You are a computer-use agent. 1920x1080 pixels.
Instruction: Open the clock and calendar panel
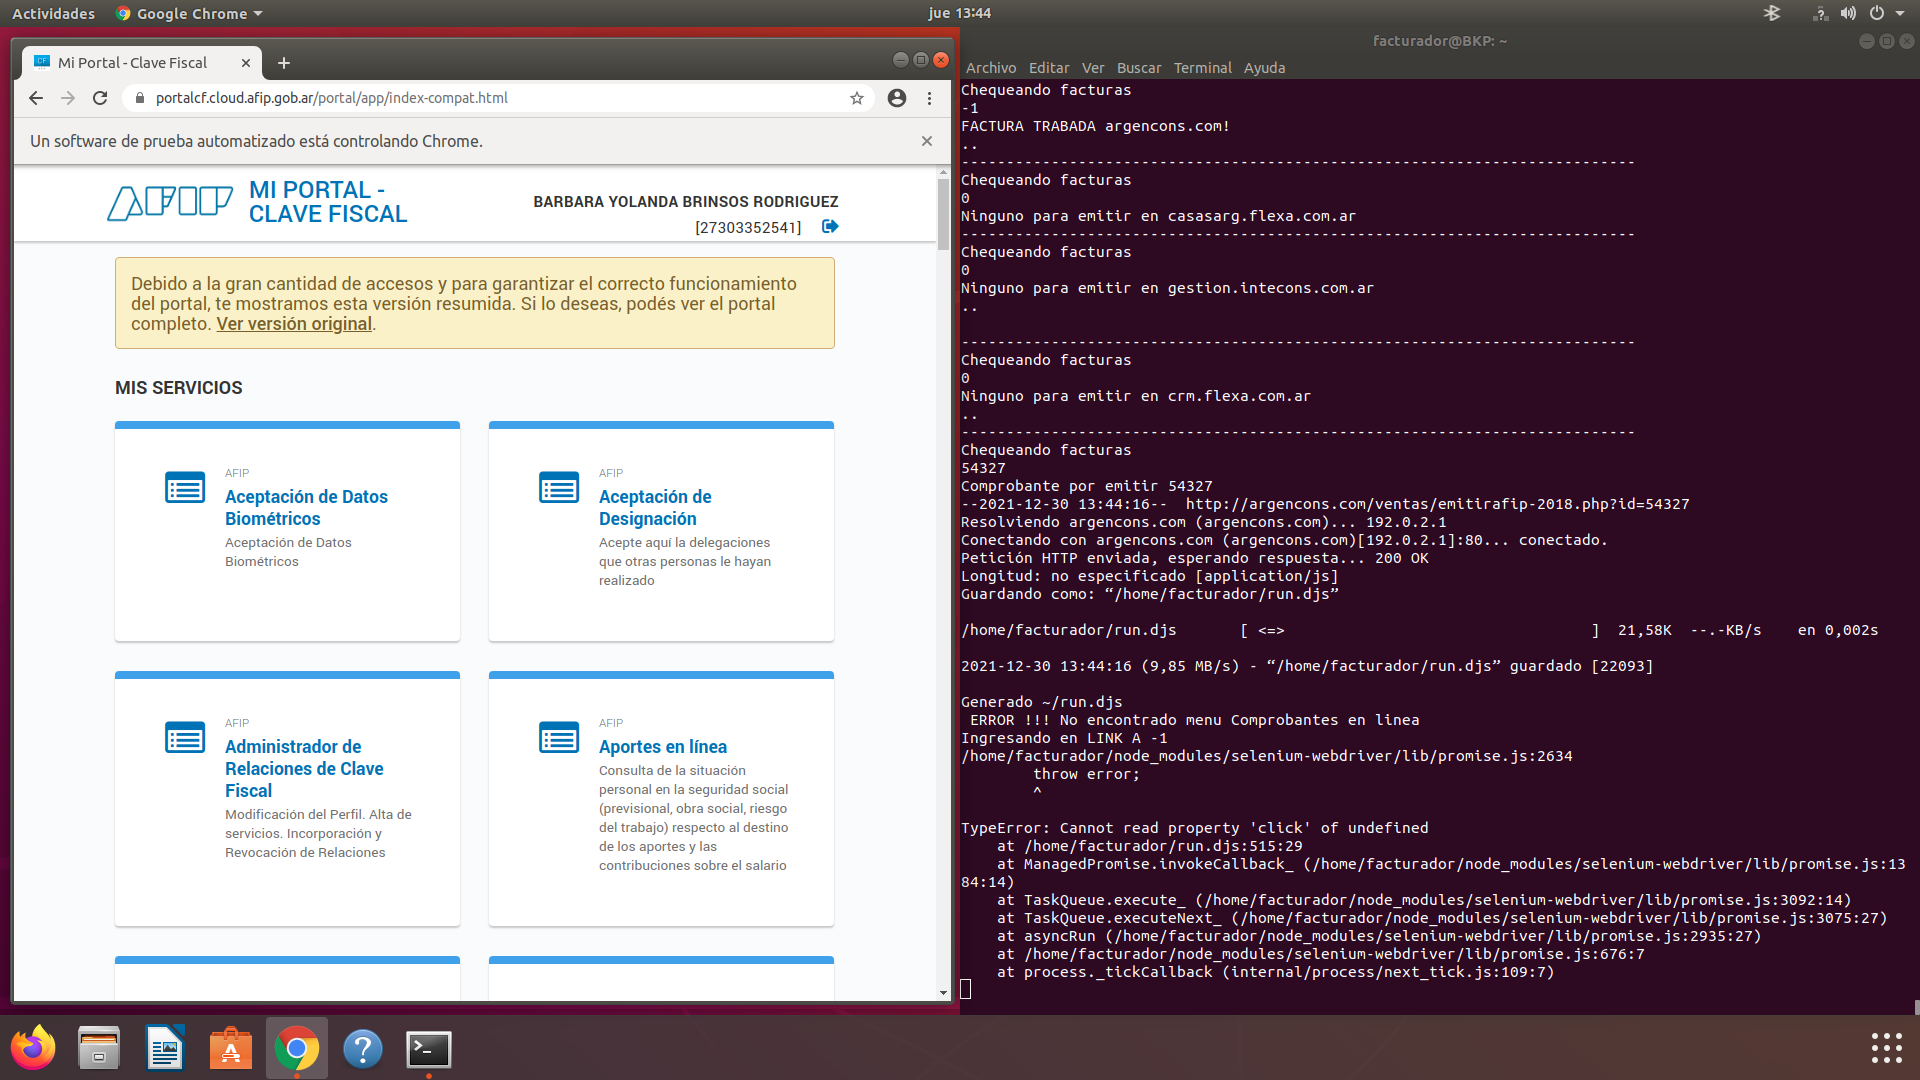(x=959, y=13)
